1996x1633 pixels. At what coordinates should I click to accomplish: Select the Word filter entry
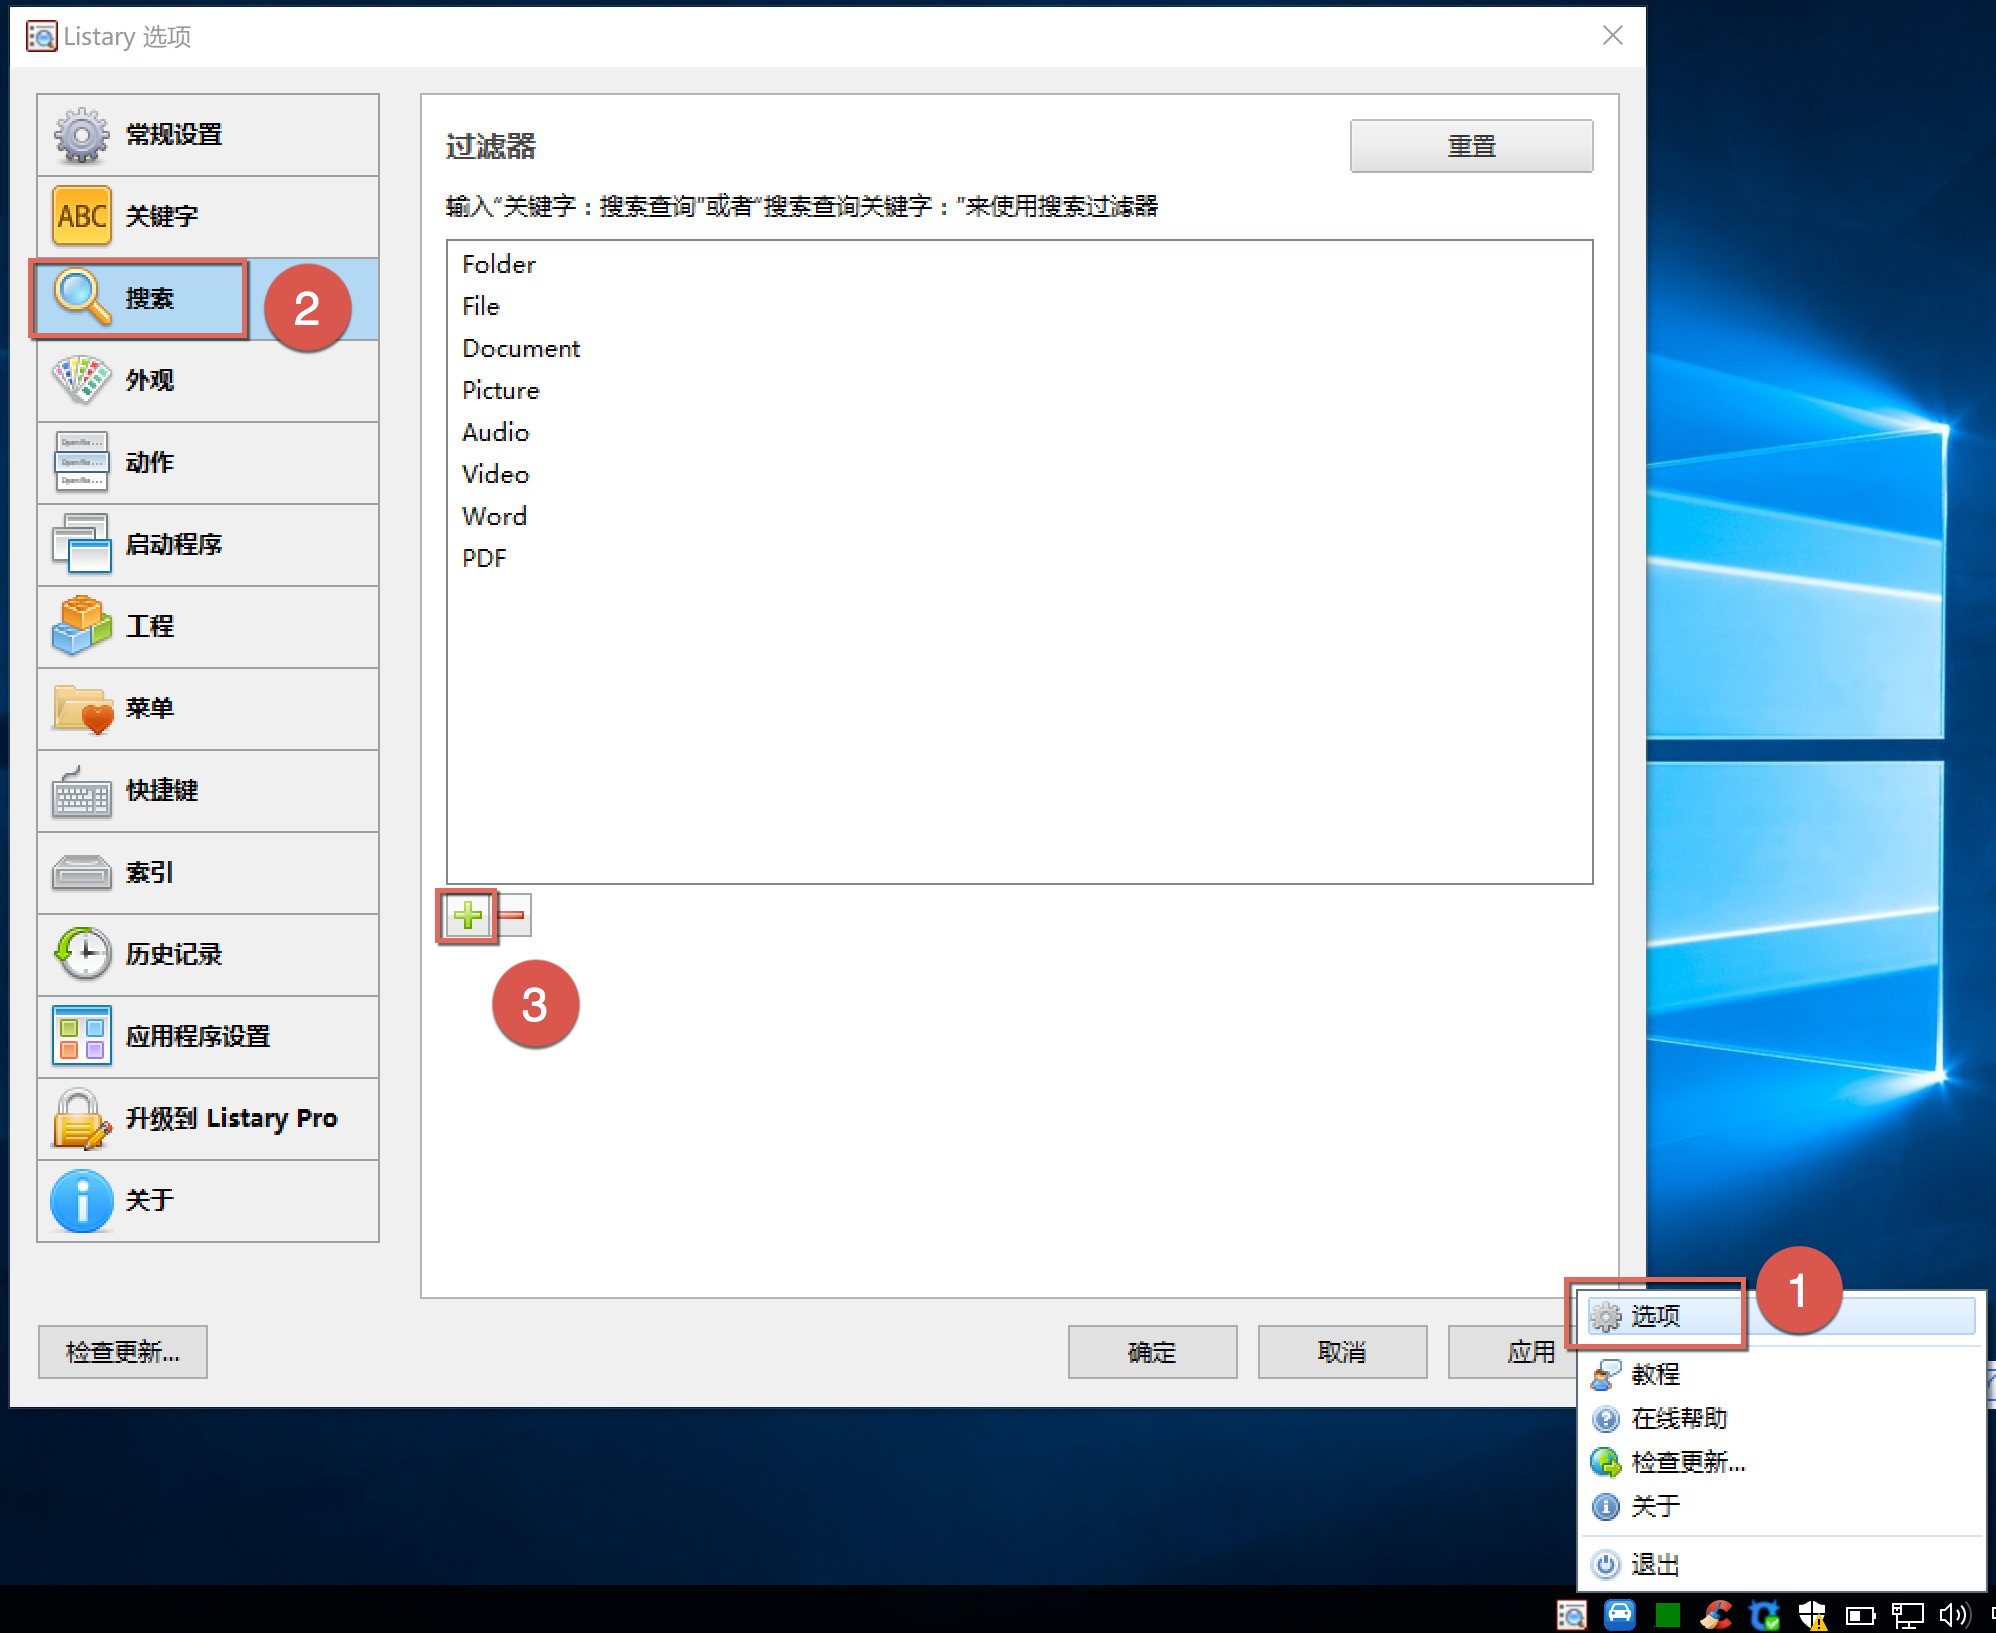click(x=1019, y=516)
